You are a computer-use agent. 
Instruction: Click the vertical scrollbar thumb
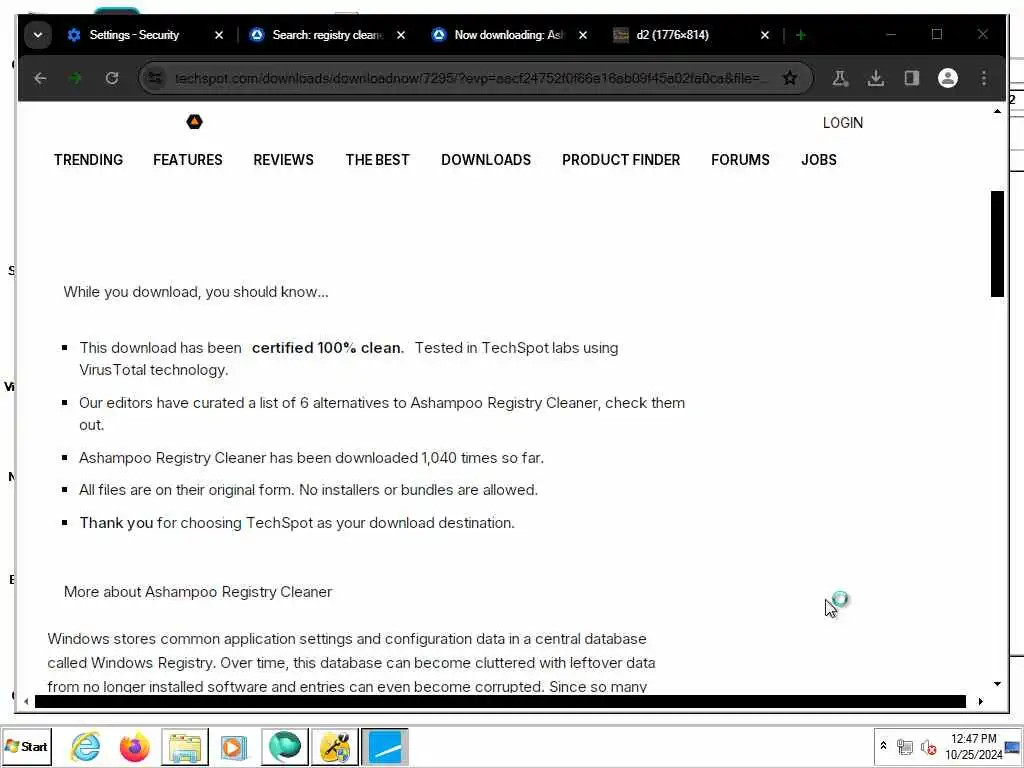pyautogui.click(x=997, y=244)
